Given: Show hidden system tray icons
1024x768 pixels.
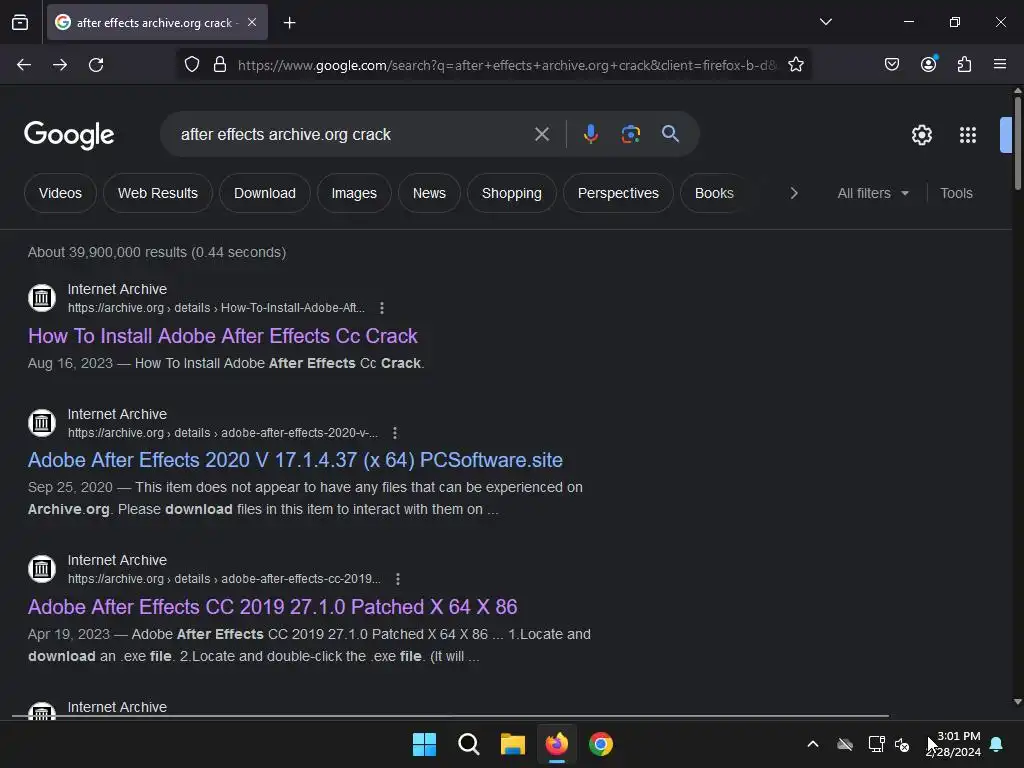Looking at the screenshot, I should pyautogui.click(x=813, y=744).
